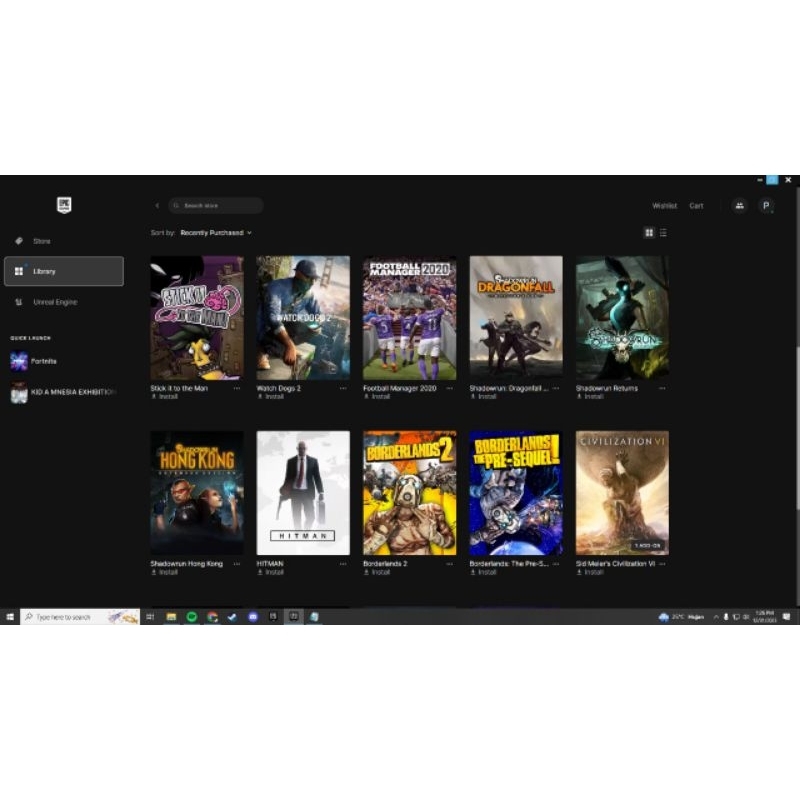Open Shadowrun Dragonfall cover art

point(516,316)
